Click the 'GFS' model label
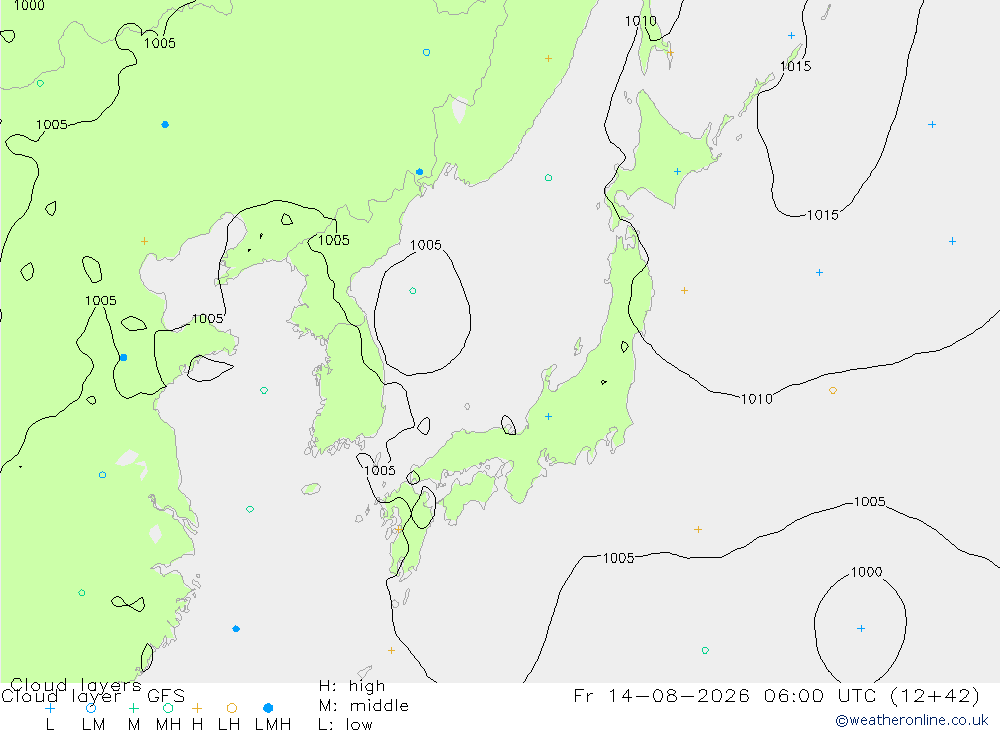The image size is (1000, 733). [x=166, y=696]
